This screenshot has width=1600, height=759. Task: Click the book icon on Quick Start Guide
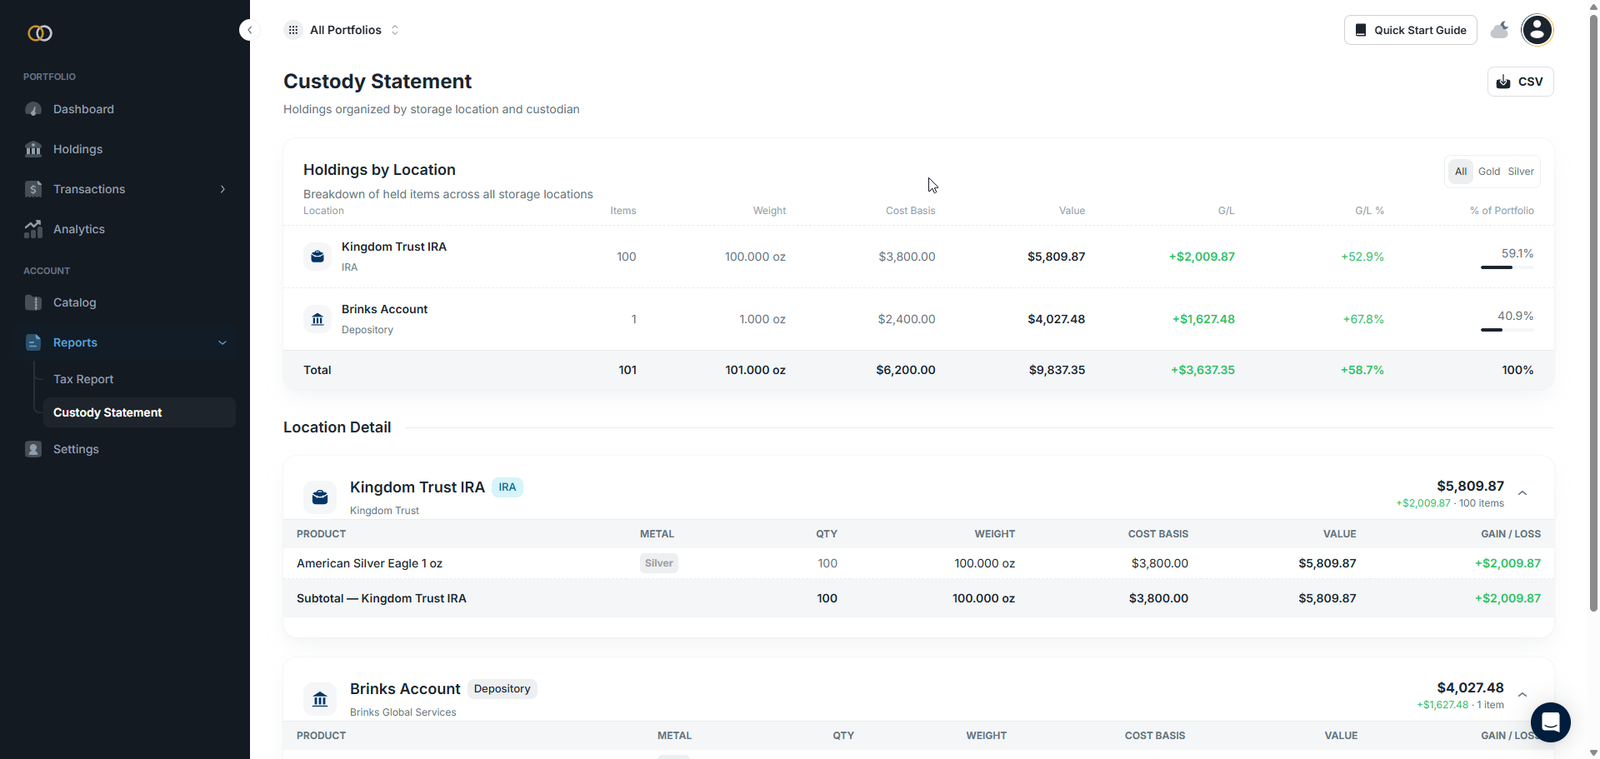(1361, 30)
